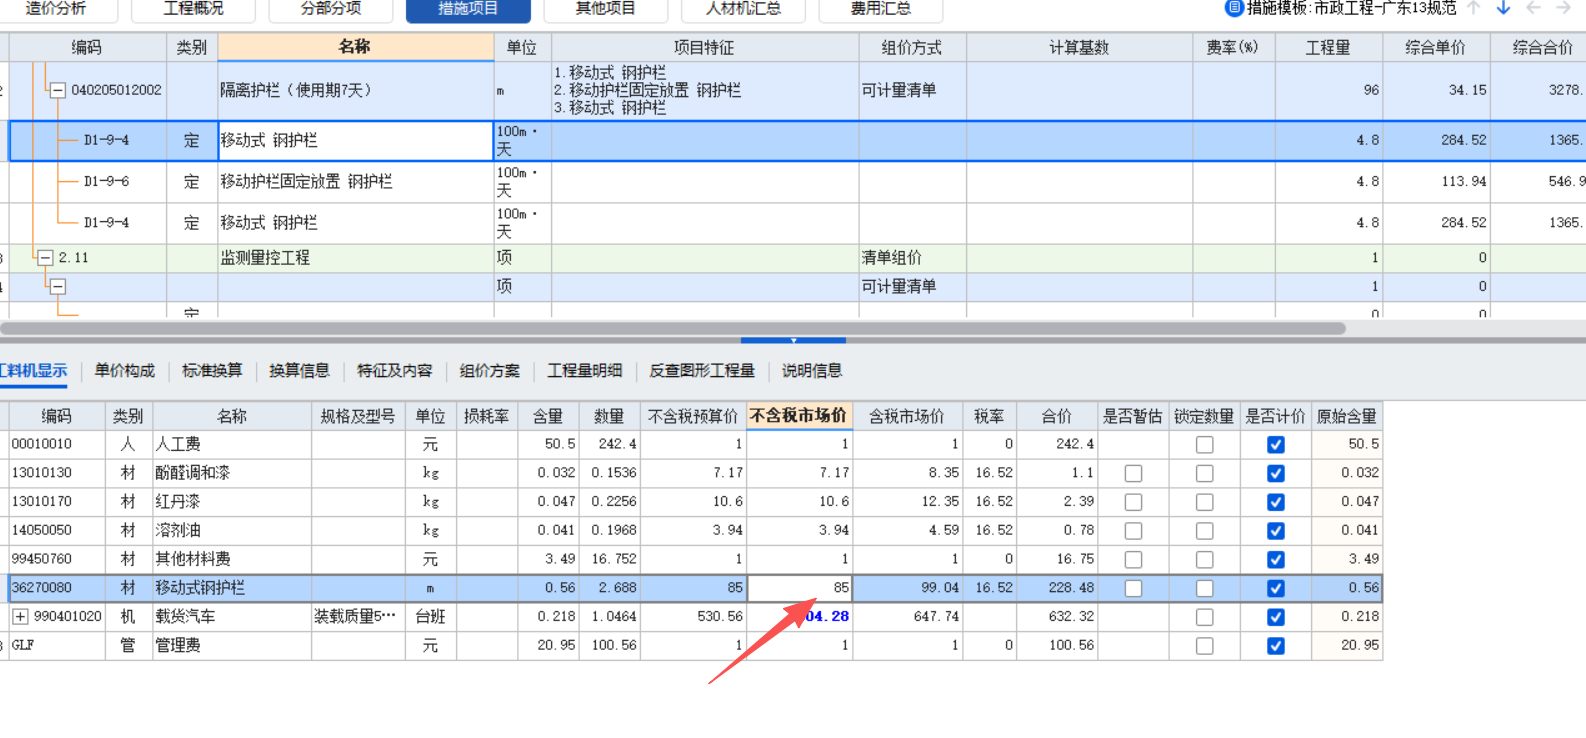Expand the 990401020 载货汽车 row
Viewport: 1586px width, 738px height.
click(20, 617)
